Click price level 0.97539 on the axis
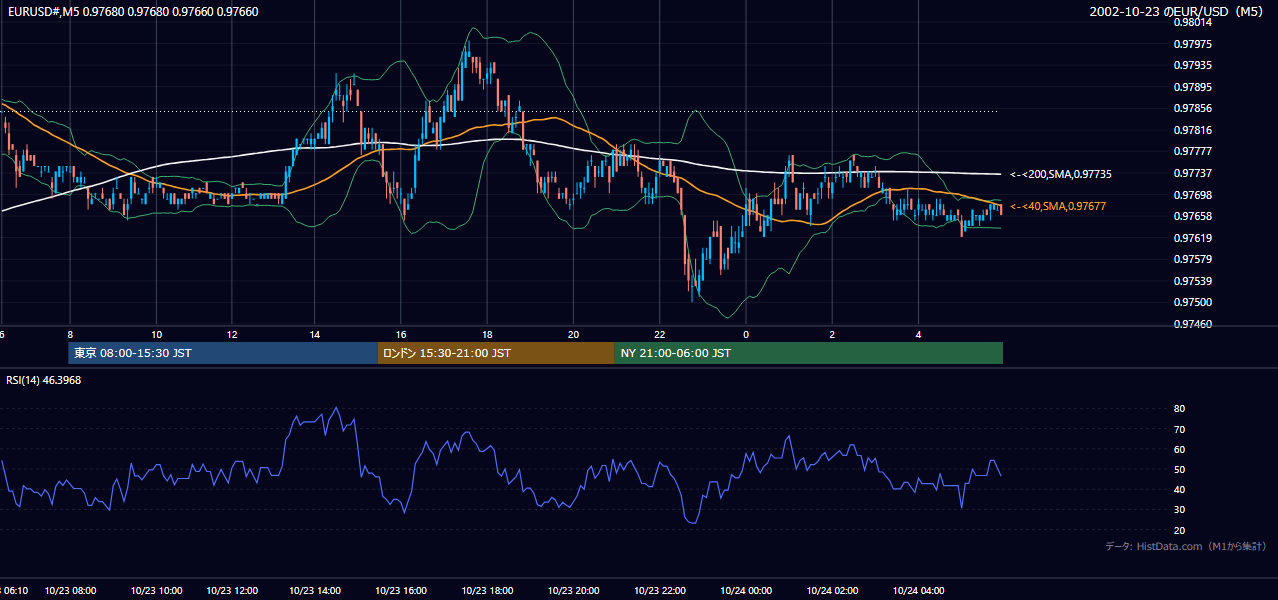The width and height of the screenshot is (1278, 600). pos(1193,281)
